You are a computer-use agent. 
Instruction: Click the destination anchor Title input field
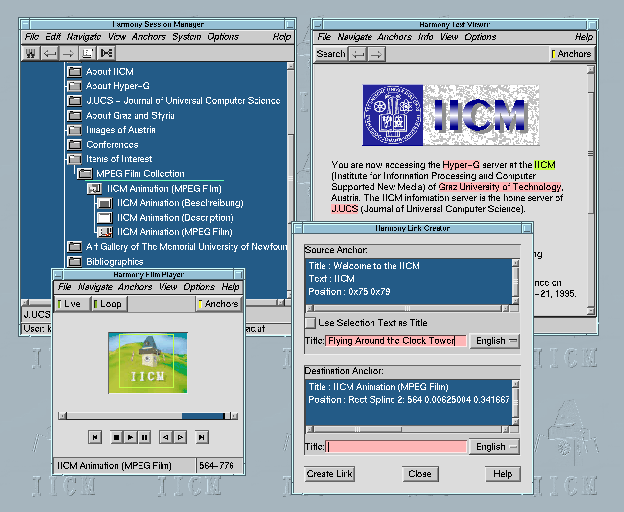coord(397,447)
